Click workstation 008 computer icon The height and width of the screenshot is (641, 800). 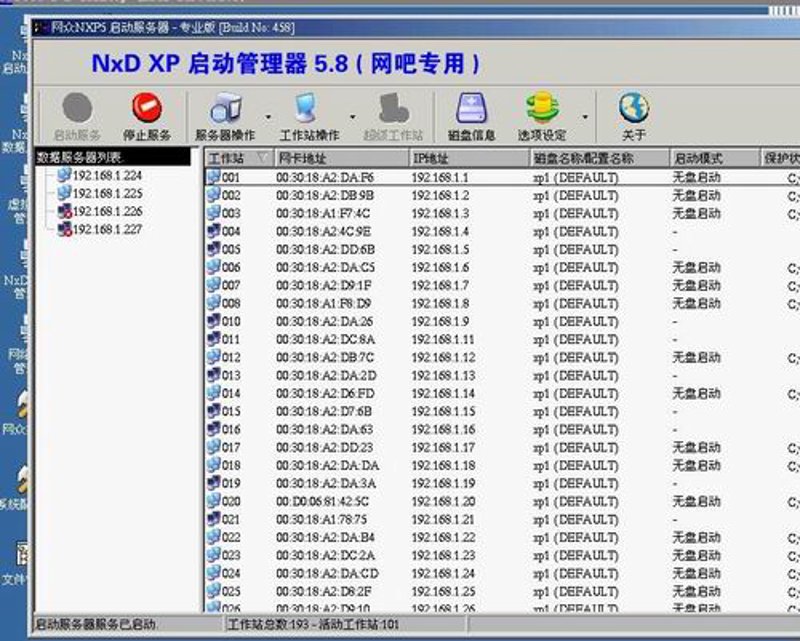pos(213,303)
